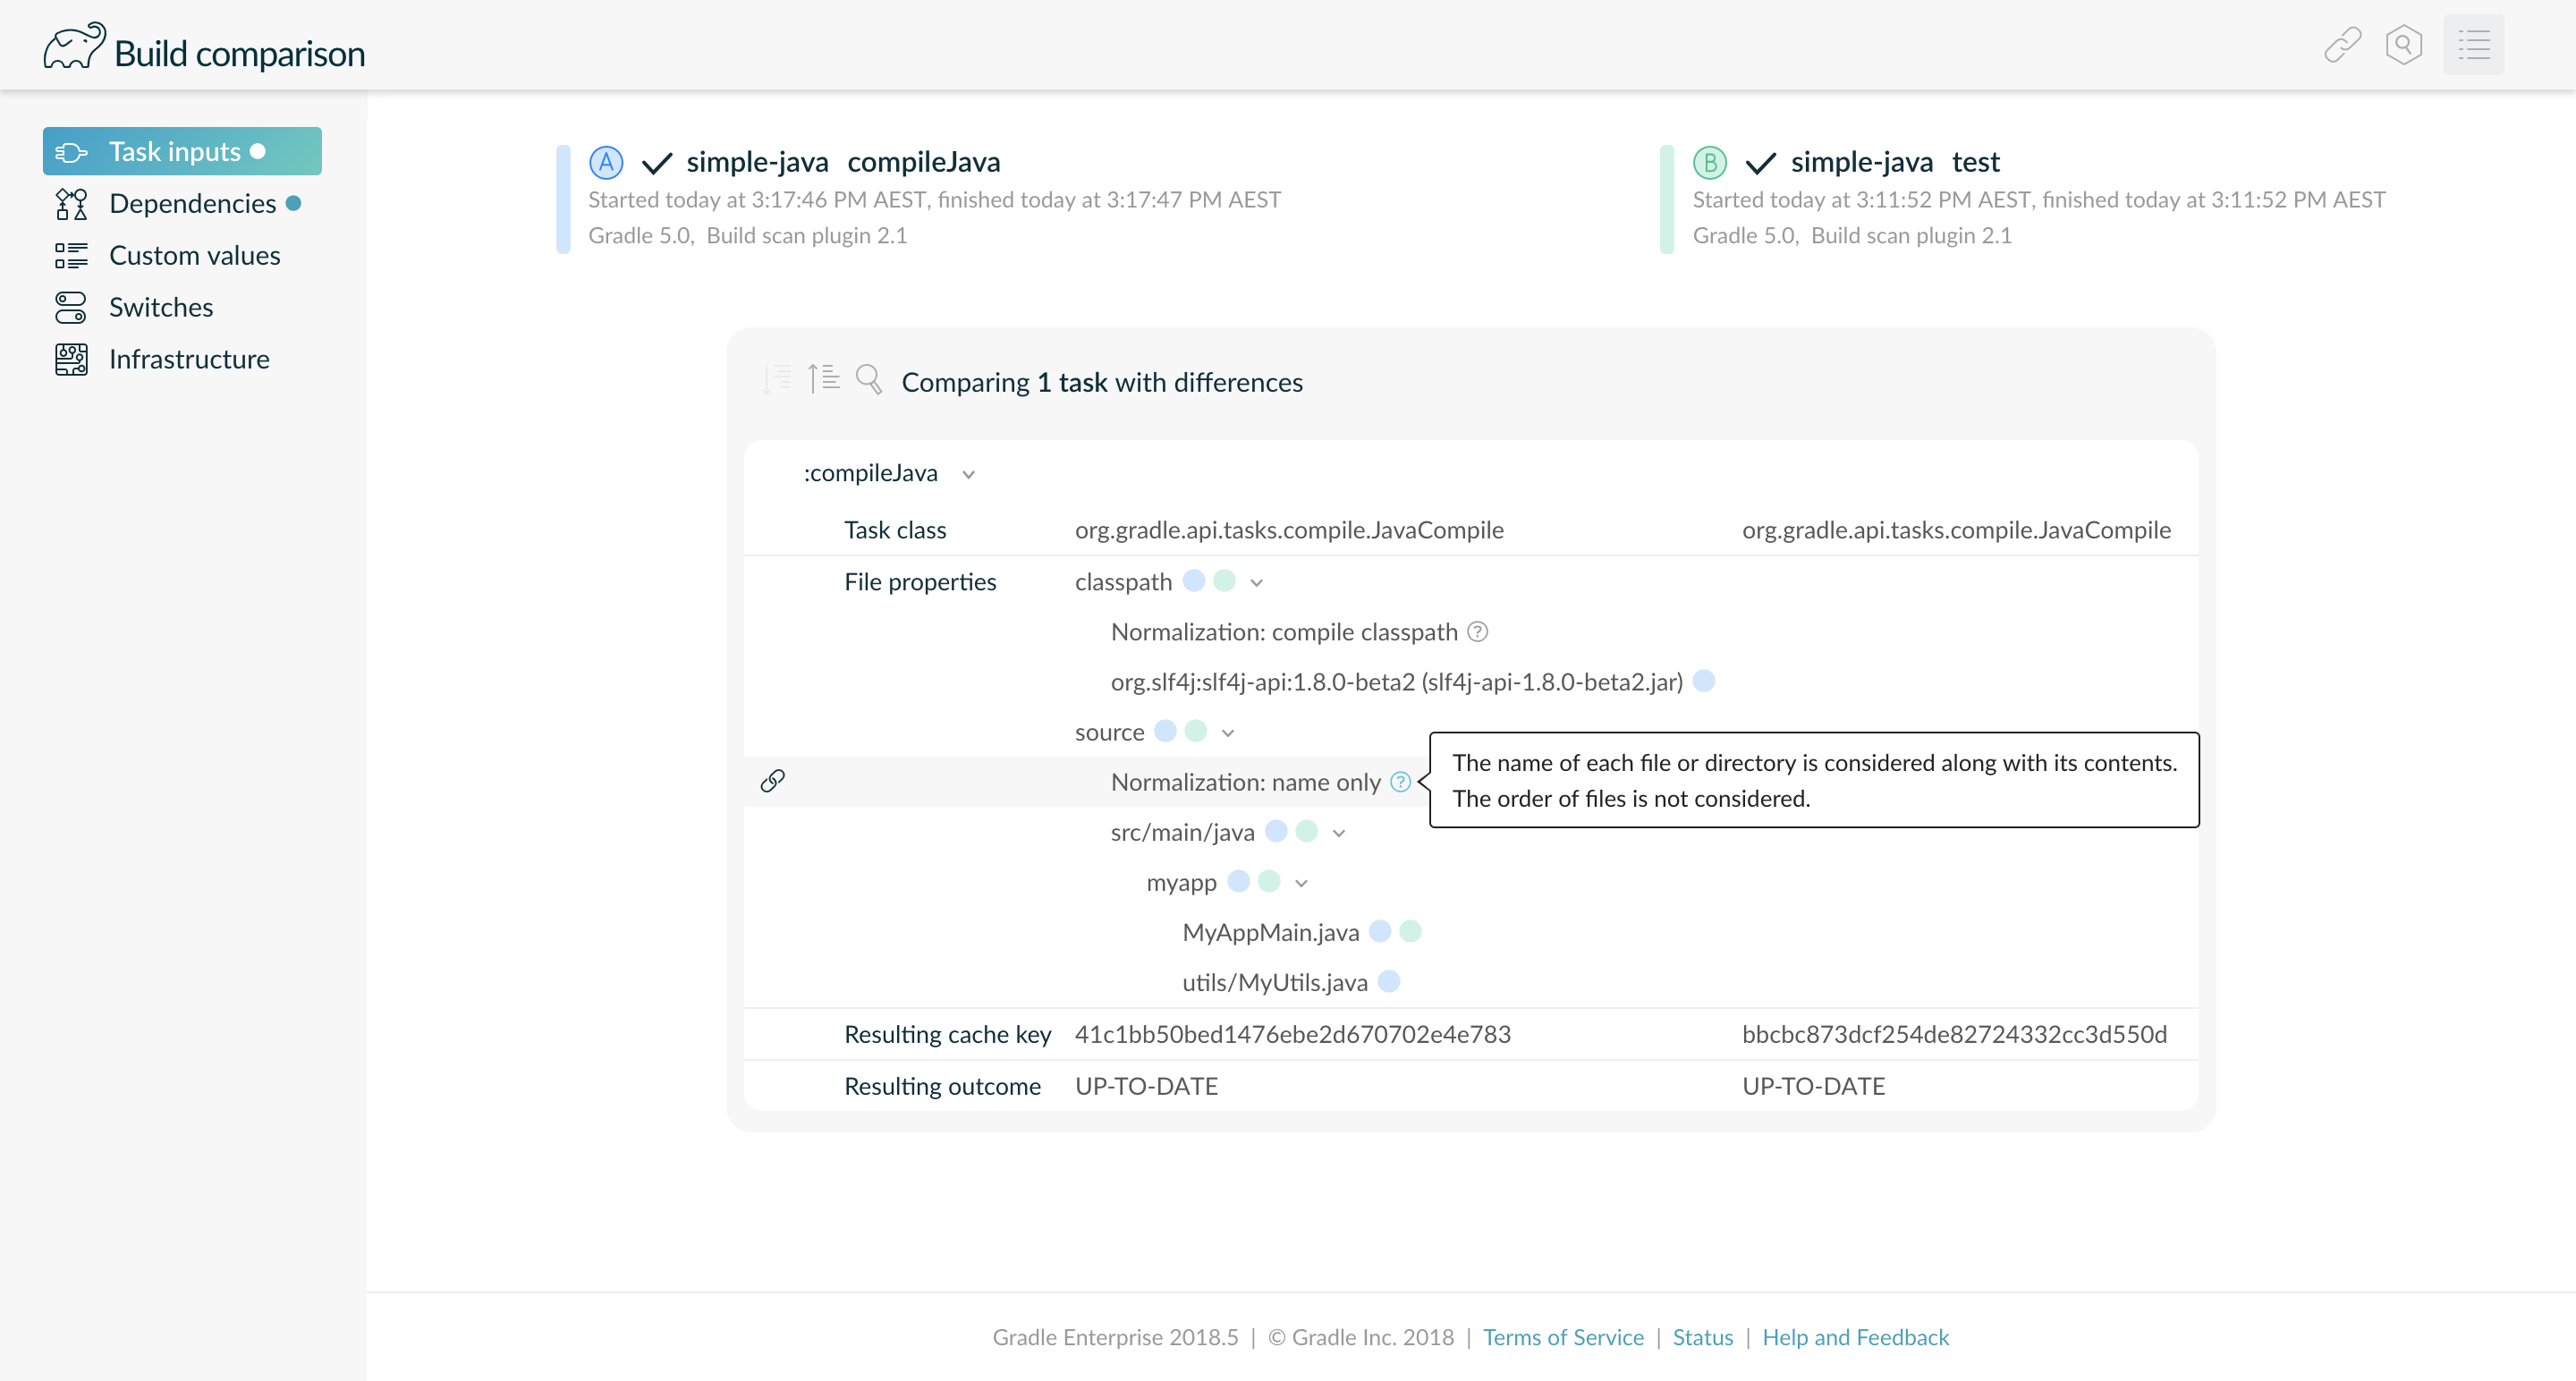Open the search icon next to the comparison title
2576x1381 pixels.
click(x=869, y=379)
